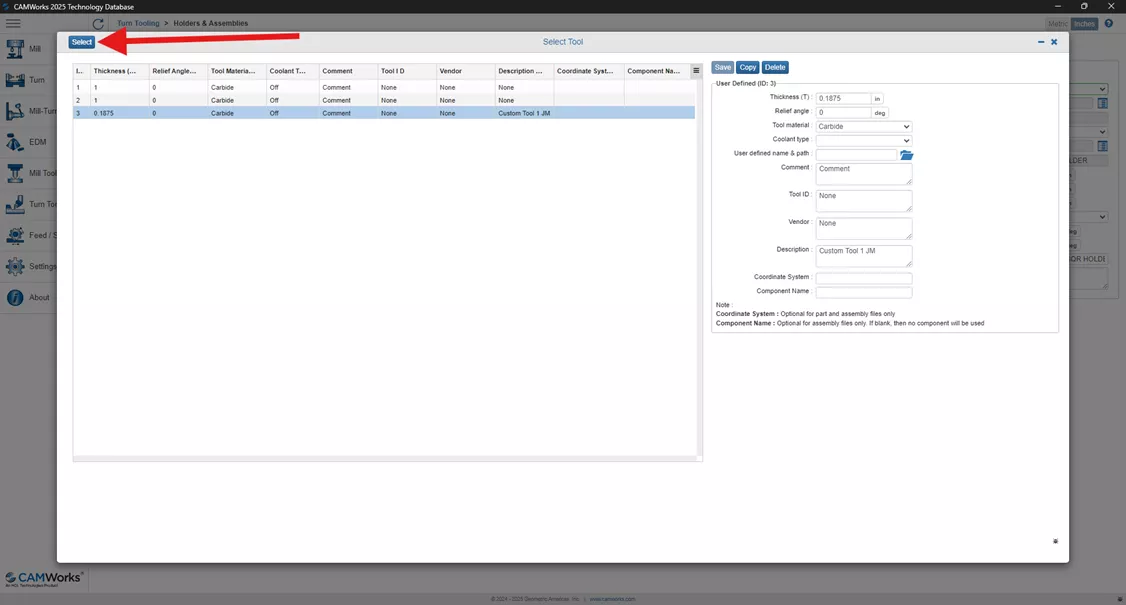
Task: Open the Feed / Speed section
Action: (14, 234)
